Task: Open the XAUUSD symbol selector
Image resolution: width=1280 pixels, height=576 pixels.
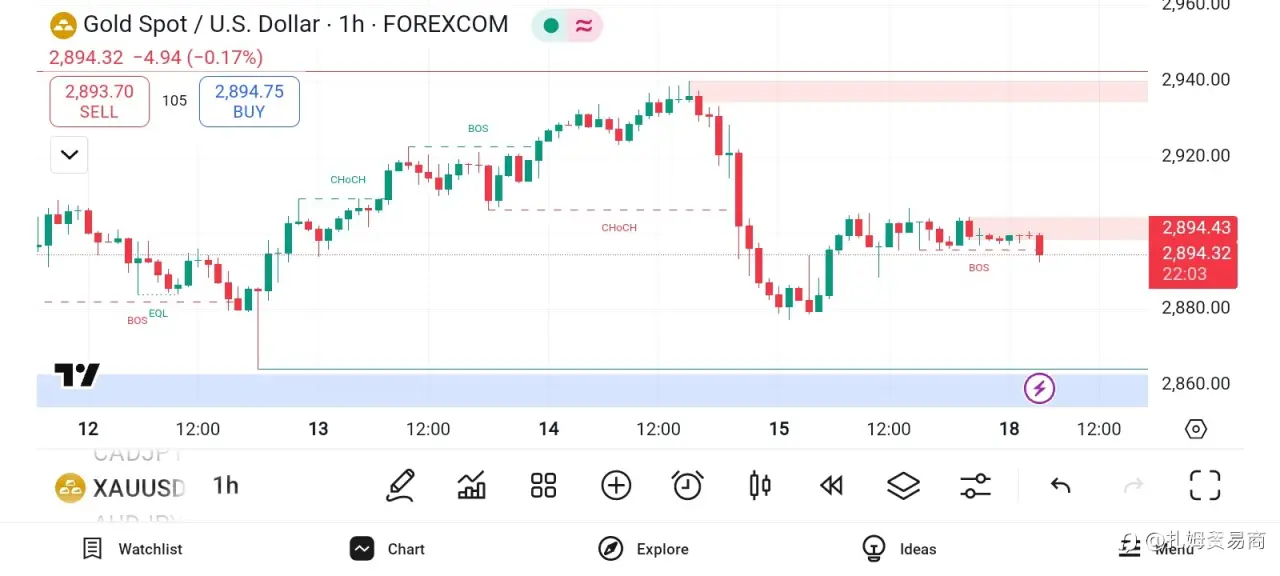Action: pyautogui.click(x=121, y=488)
